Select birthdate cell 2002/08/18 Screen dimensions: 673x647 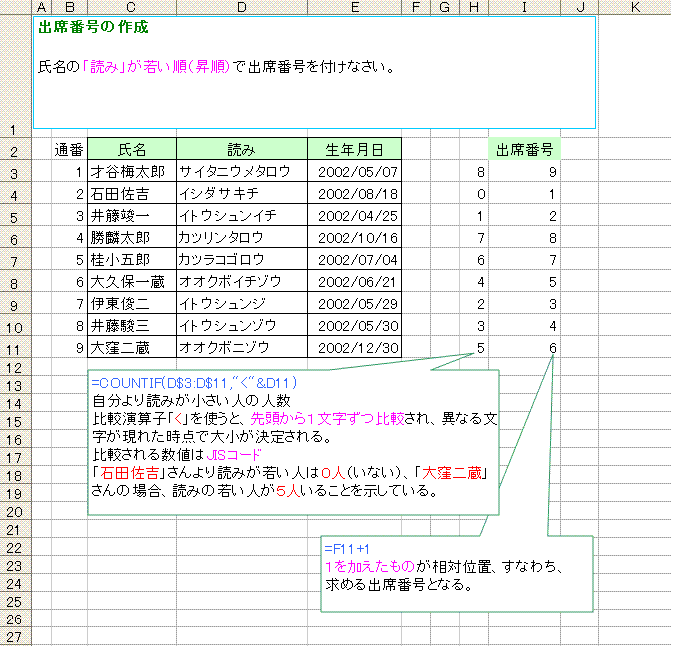click(355, 193)
